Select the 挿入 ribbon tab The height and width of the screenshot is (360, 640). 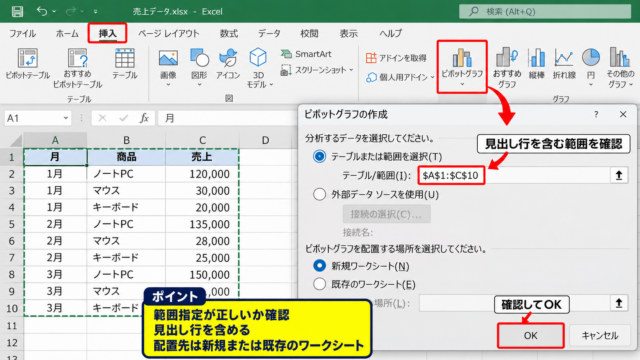pyautogui.click(x=107, y=33)
